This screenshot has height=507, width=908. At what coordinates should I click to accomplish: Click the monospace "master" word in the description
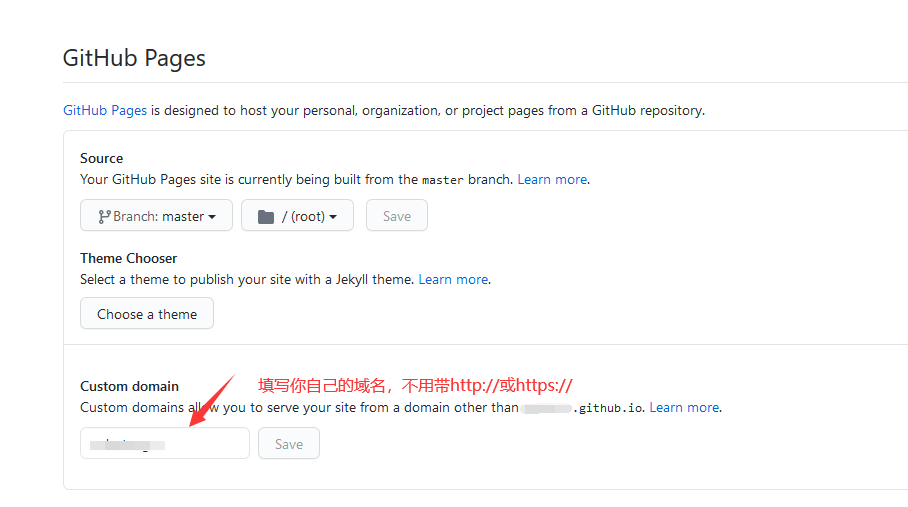pos(443,181)
